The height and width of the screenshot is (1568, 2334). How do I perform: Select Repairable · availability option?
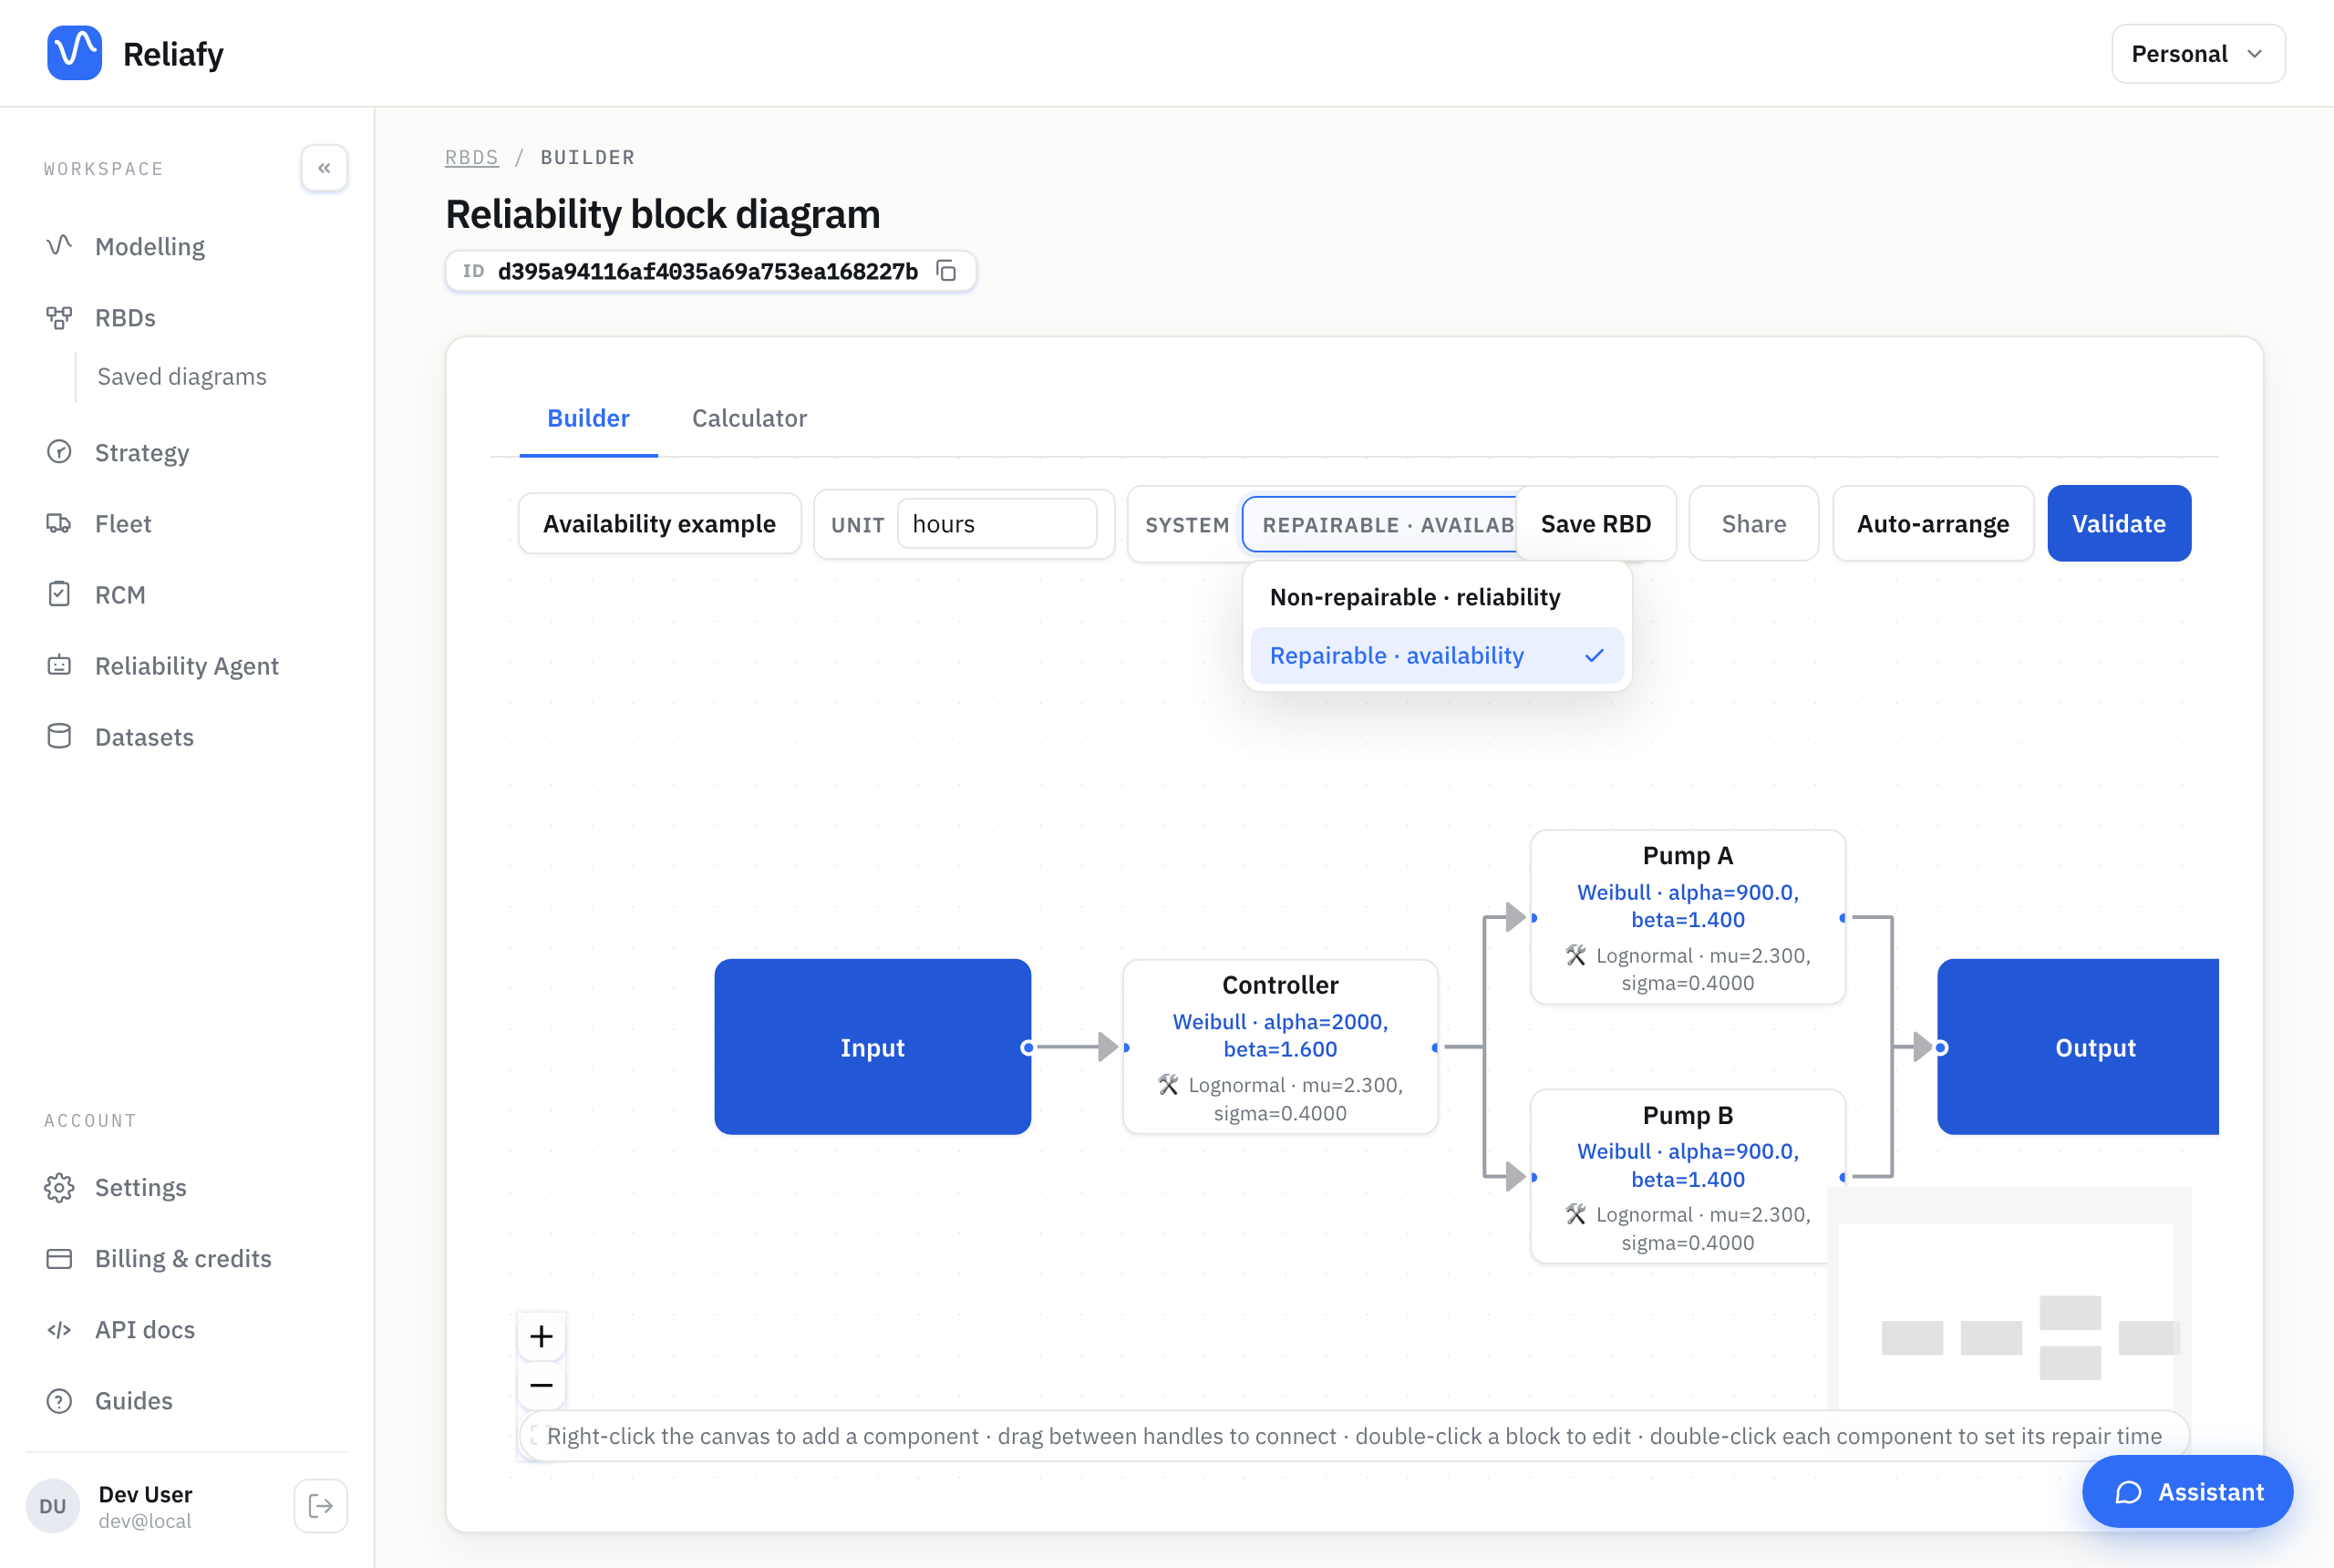[1436, 655]
